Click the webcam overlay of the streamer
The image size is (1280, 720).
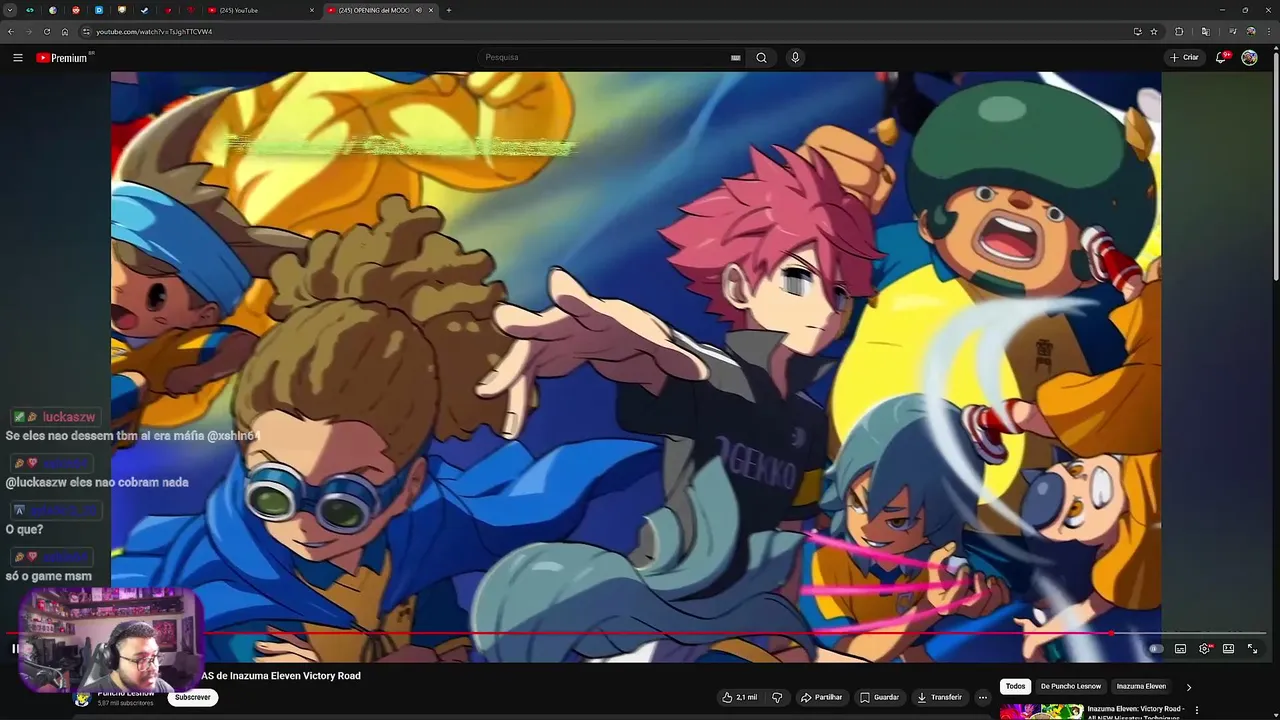(x=110, y=638)
